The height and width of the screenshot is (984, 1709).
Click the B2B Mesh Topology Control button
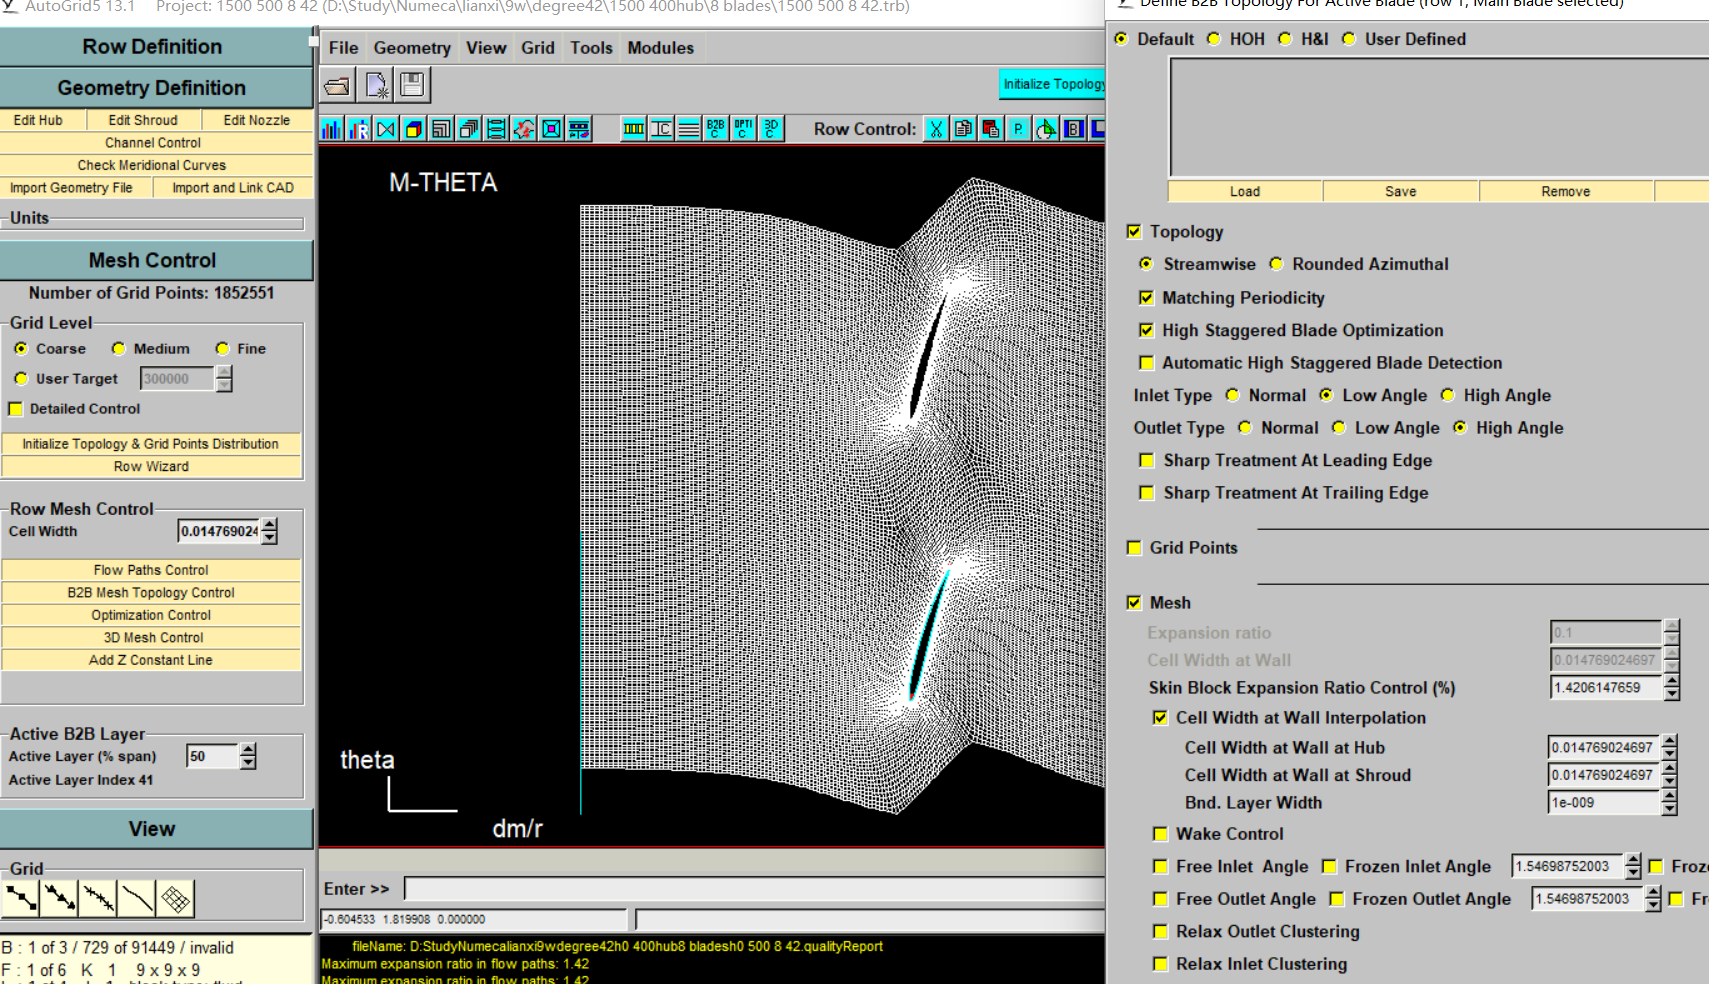pyautogui.click(x=151, y=593)
